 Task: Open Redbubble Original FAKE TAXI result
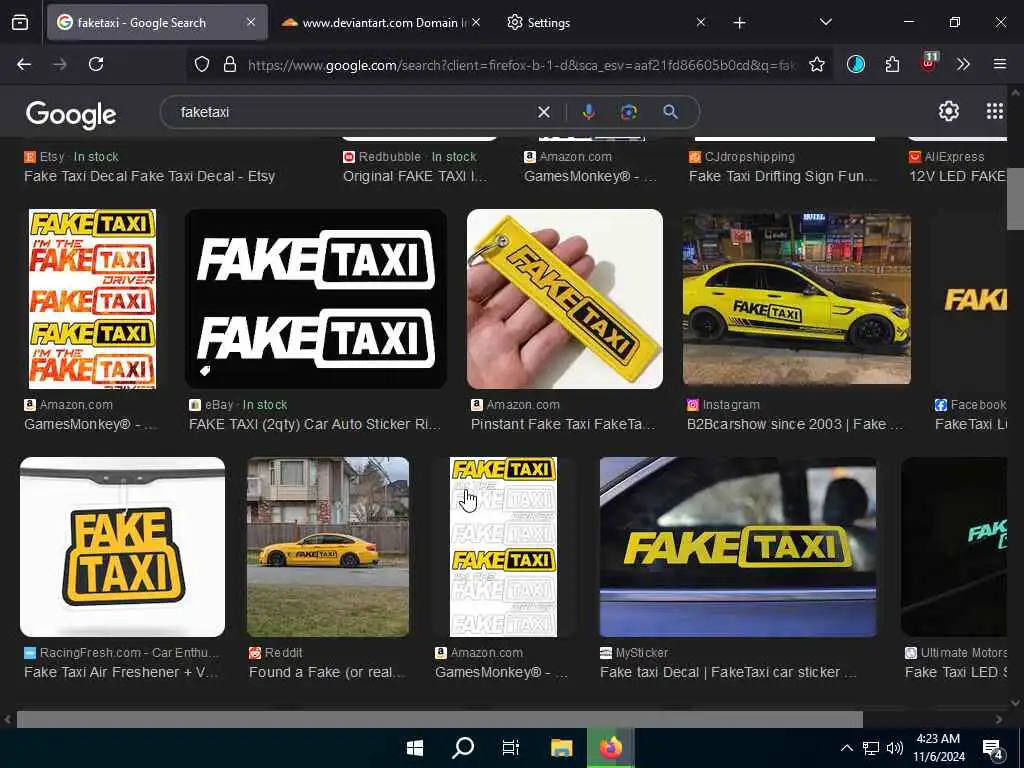(415, 176)
